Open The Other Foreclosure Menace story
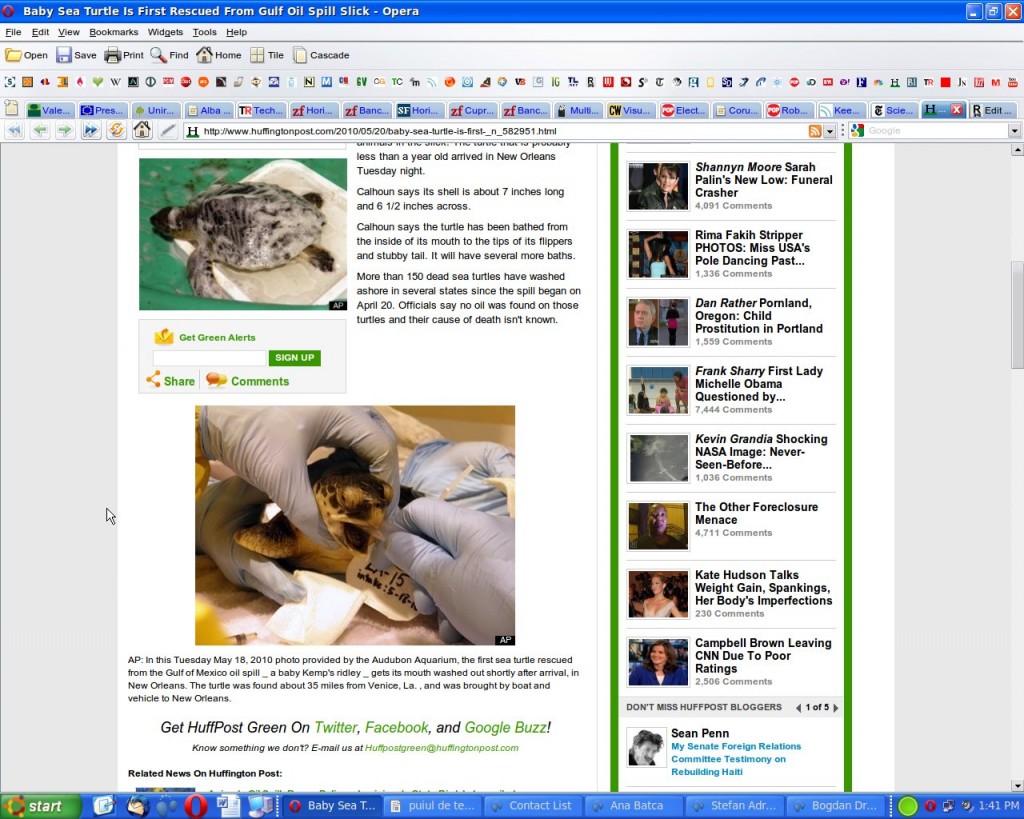This screenshot has height=819, width=1024. 756,513
